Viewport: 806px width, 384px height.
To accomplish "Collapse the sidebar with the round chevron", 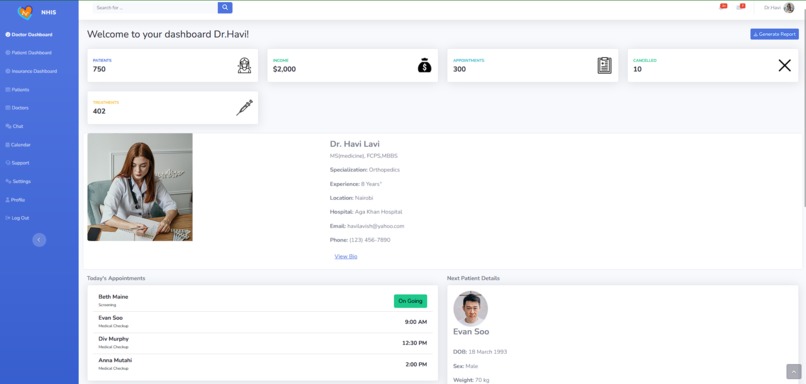I will [39, 240].
